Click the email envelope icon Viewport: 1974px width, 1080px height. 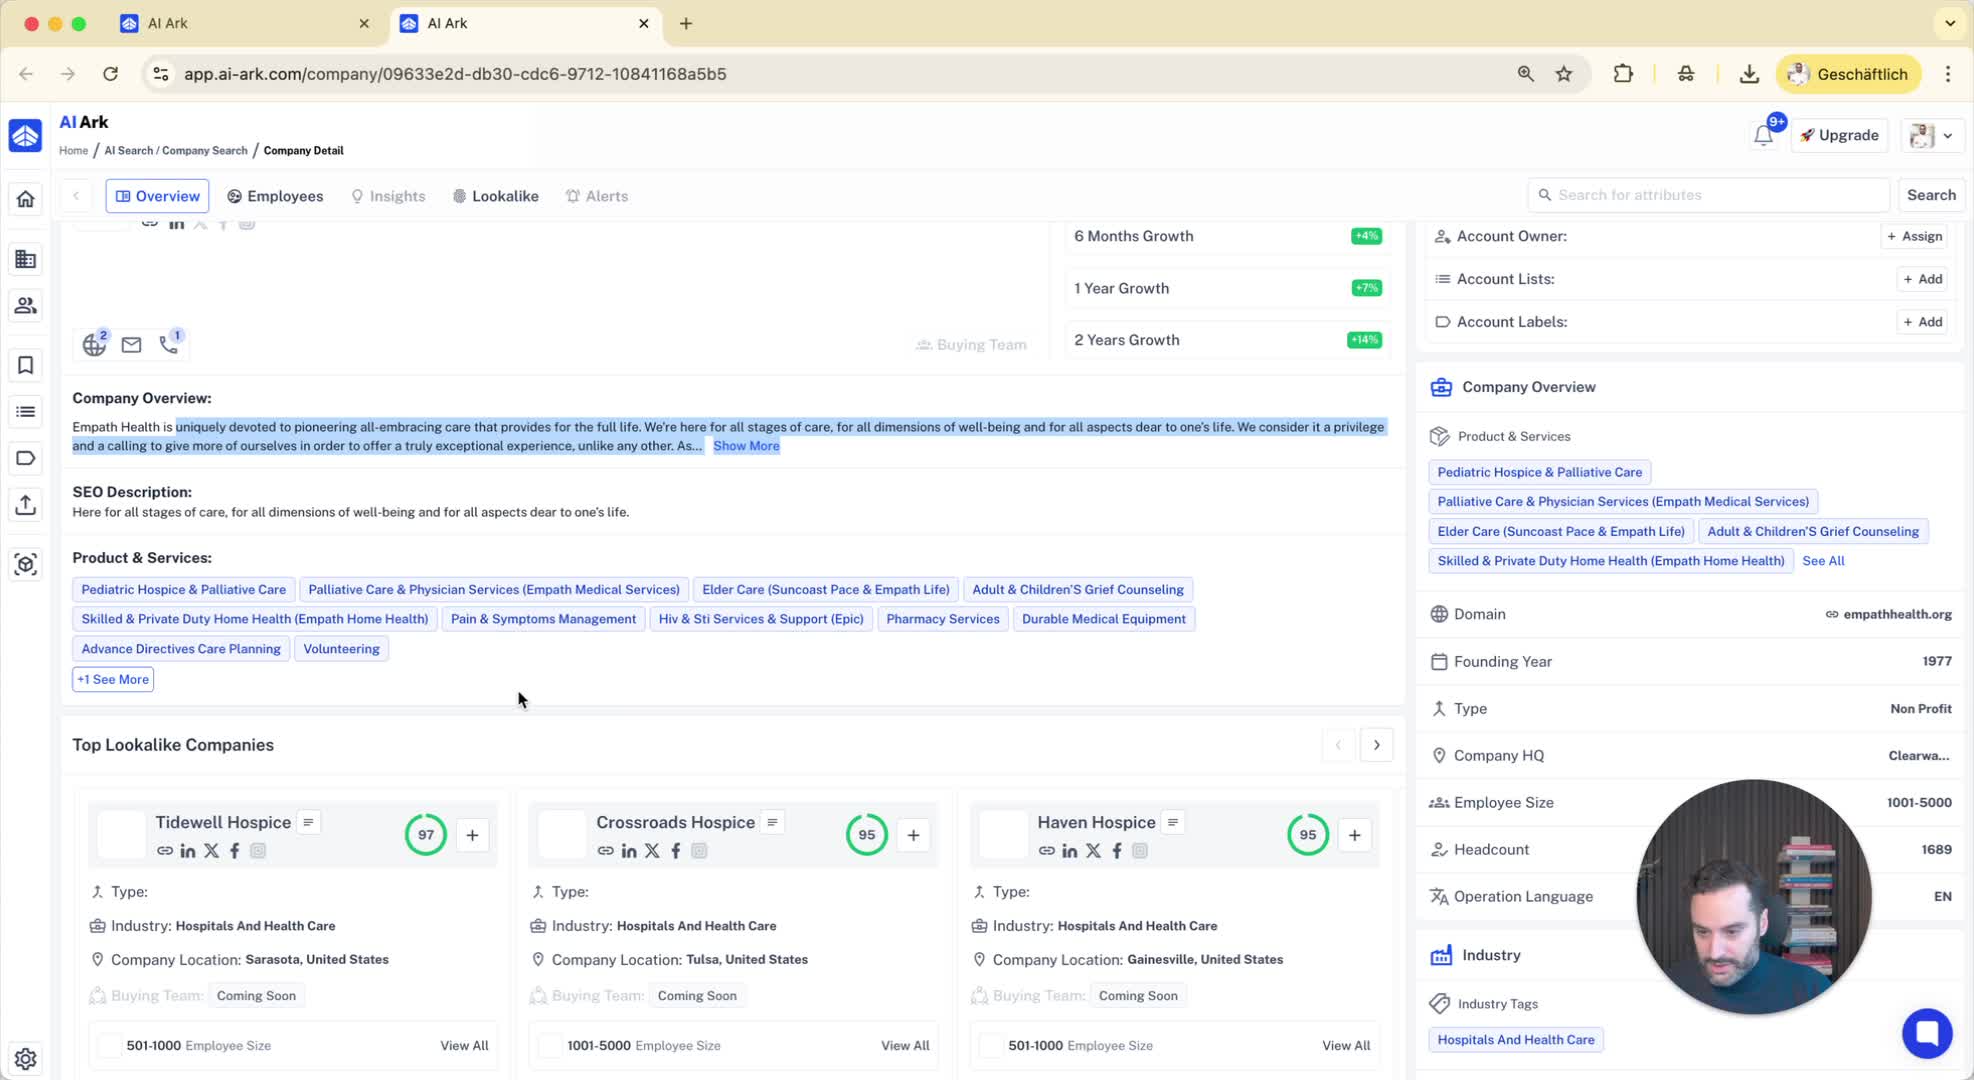pos(131,345)
